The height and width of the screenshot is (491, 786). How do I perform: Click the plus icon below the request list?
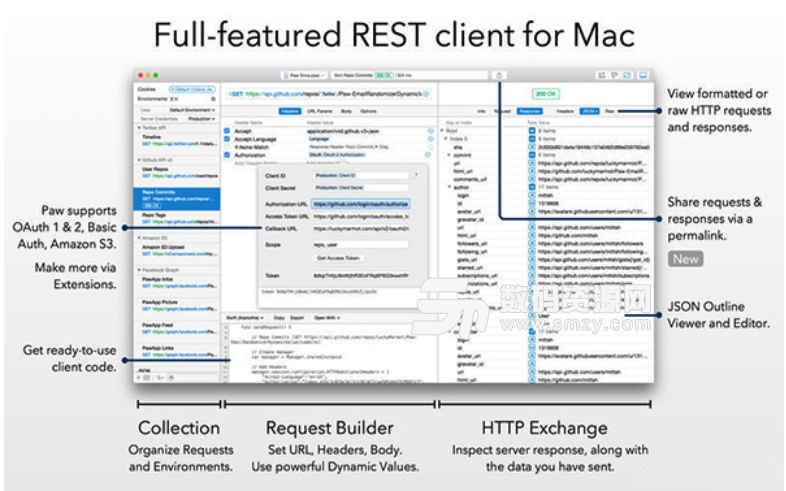[x=139, y=378]
